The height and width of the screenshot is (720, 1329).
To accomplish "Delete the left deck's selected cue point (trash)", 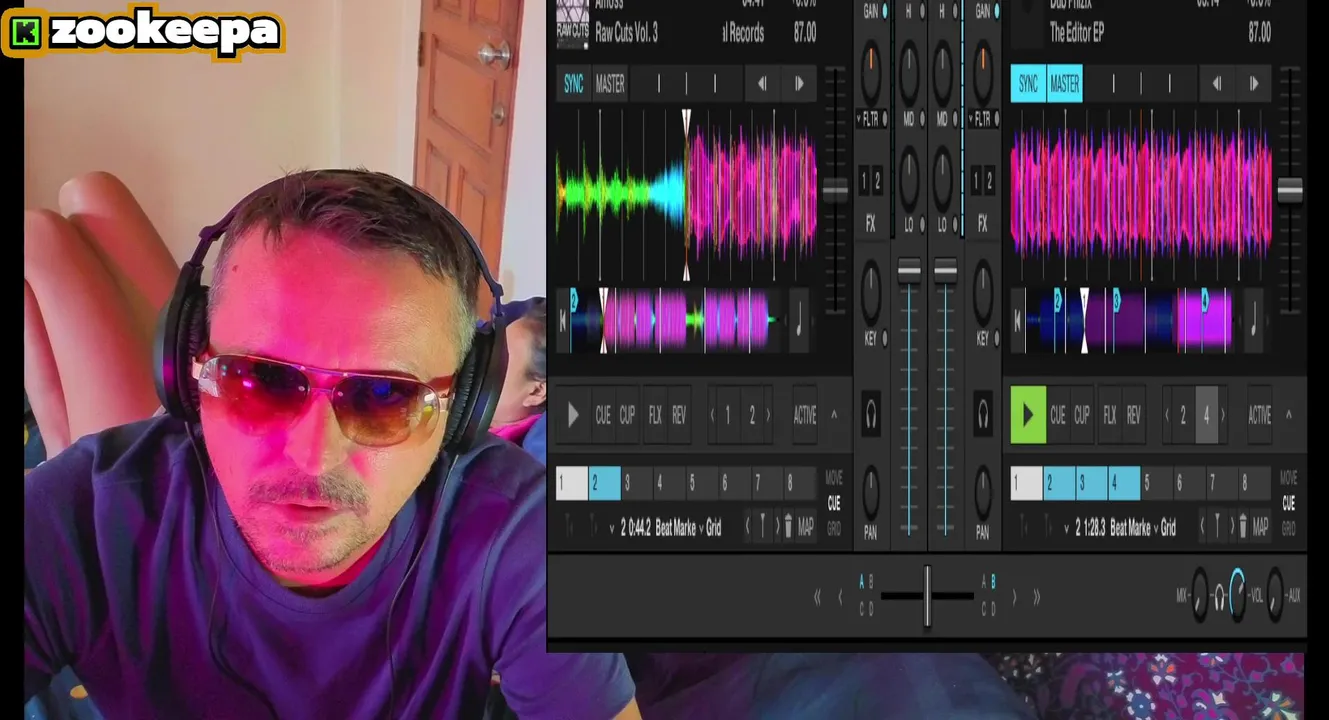I will [787, 526].
